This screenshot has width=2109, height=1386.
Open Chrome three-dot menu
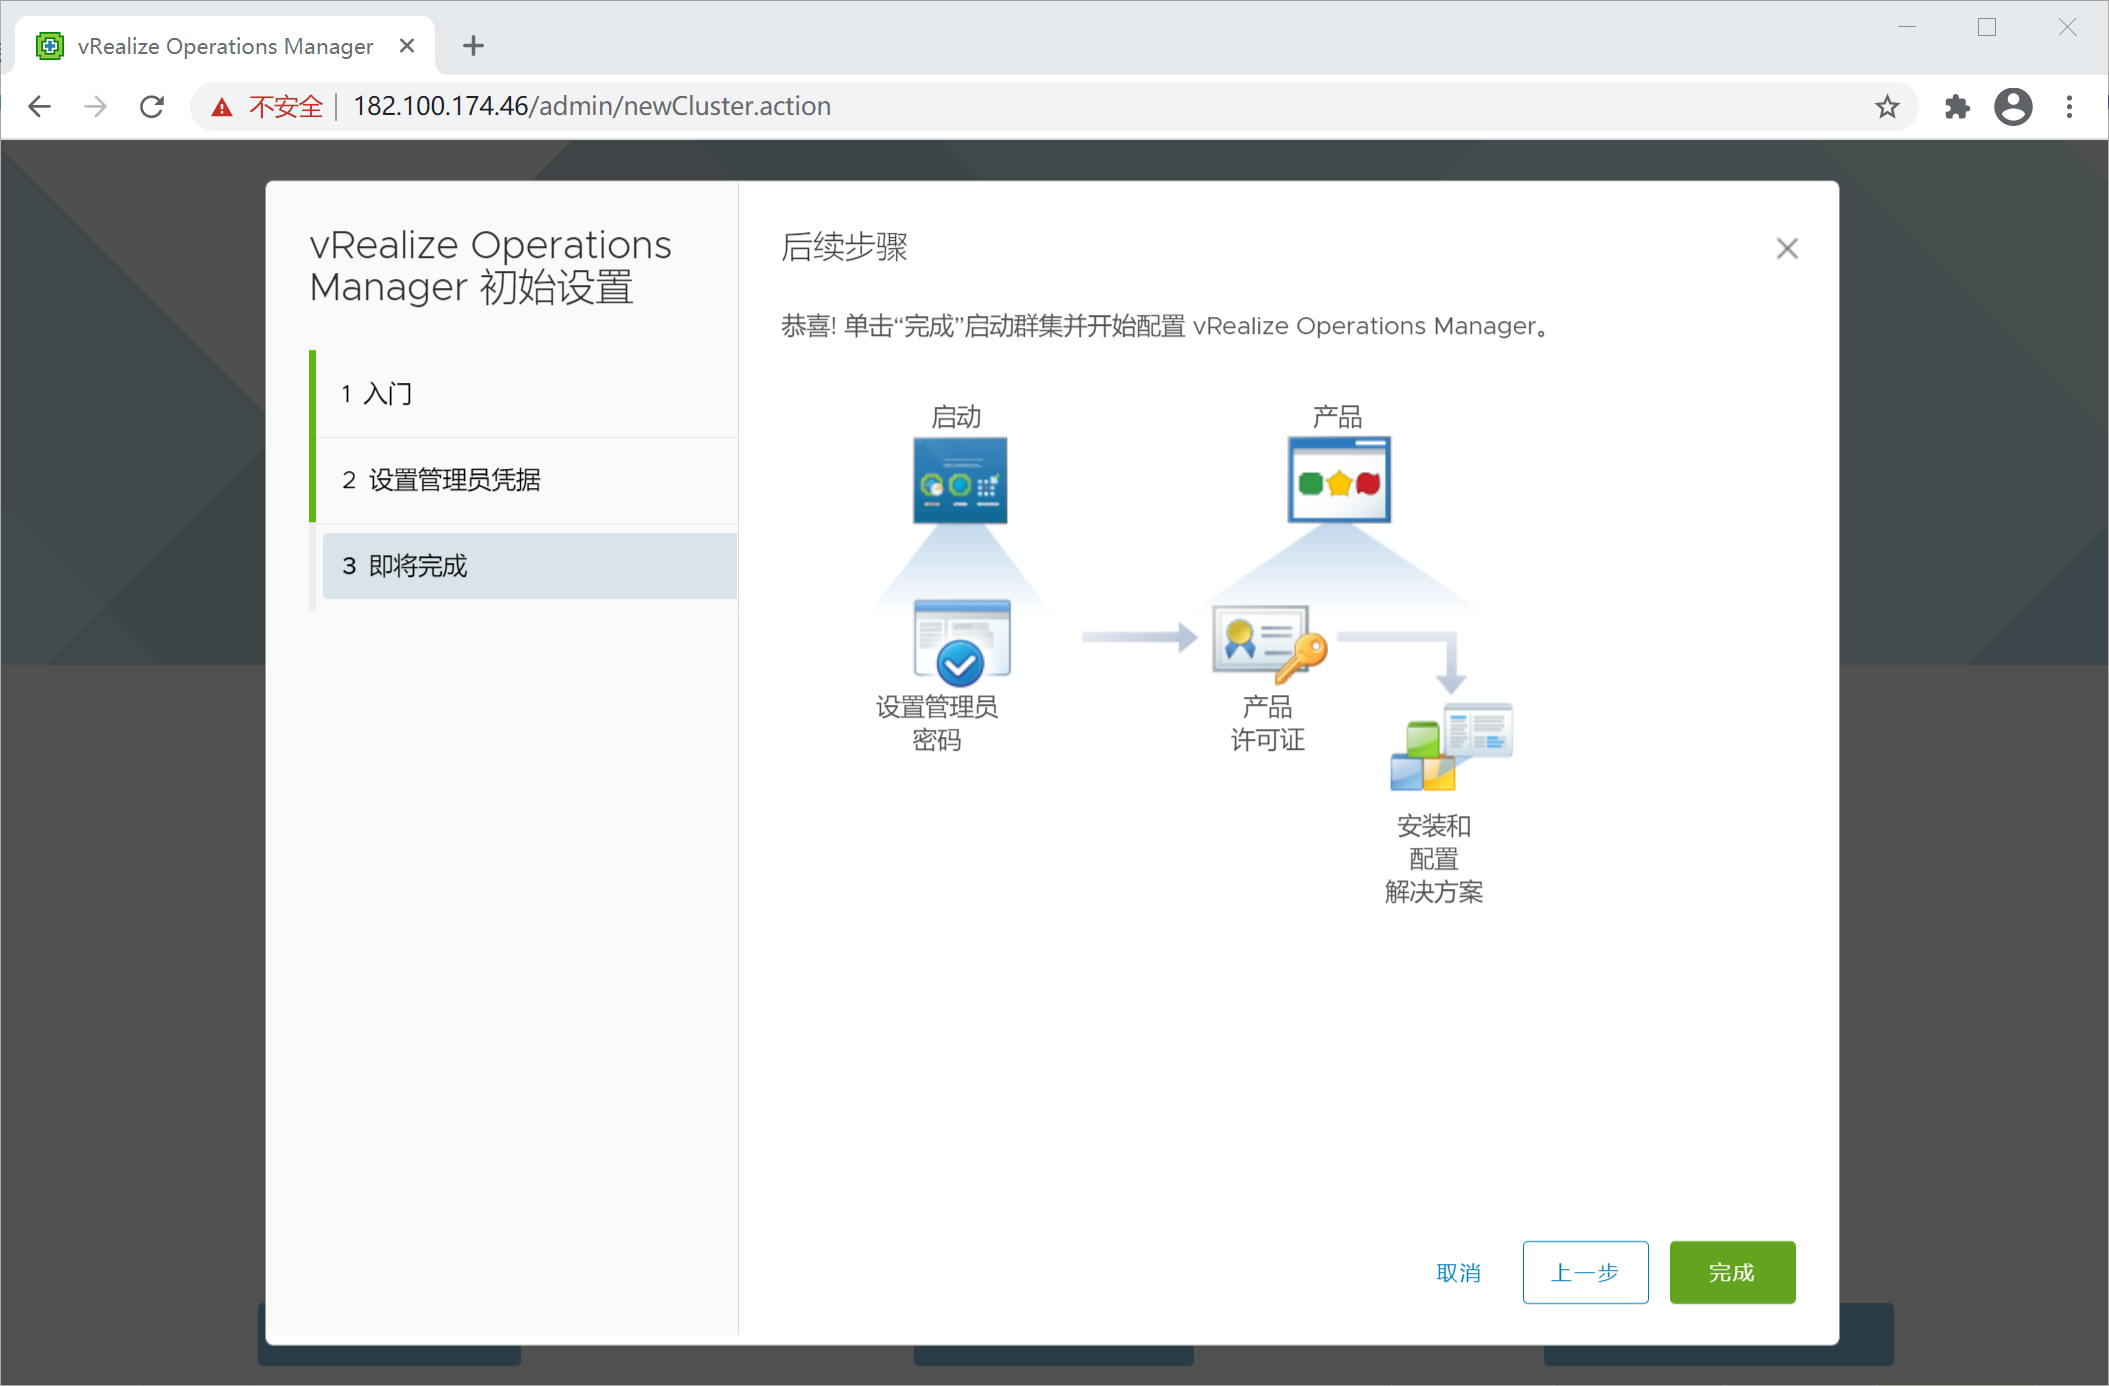[x=2069, y=106]
